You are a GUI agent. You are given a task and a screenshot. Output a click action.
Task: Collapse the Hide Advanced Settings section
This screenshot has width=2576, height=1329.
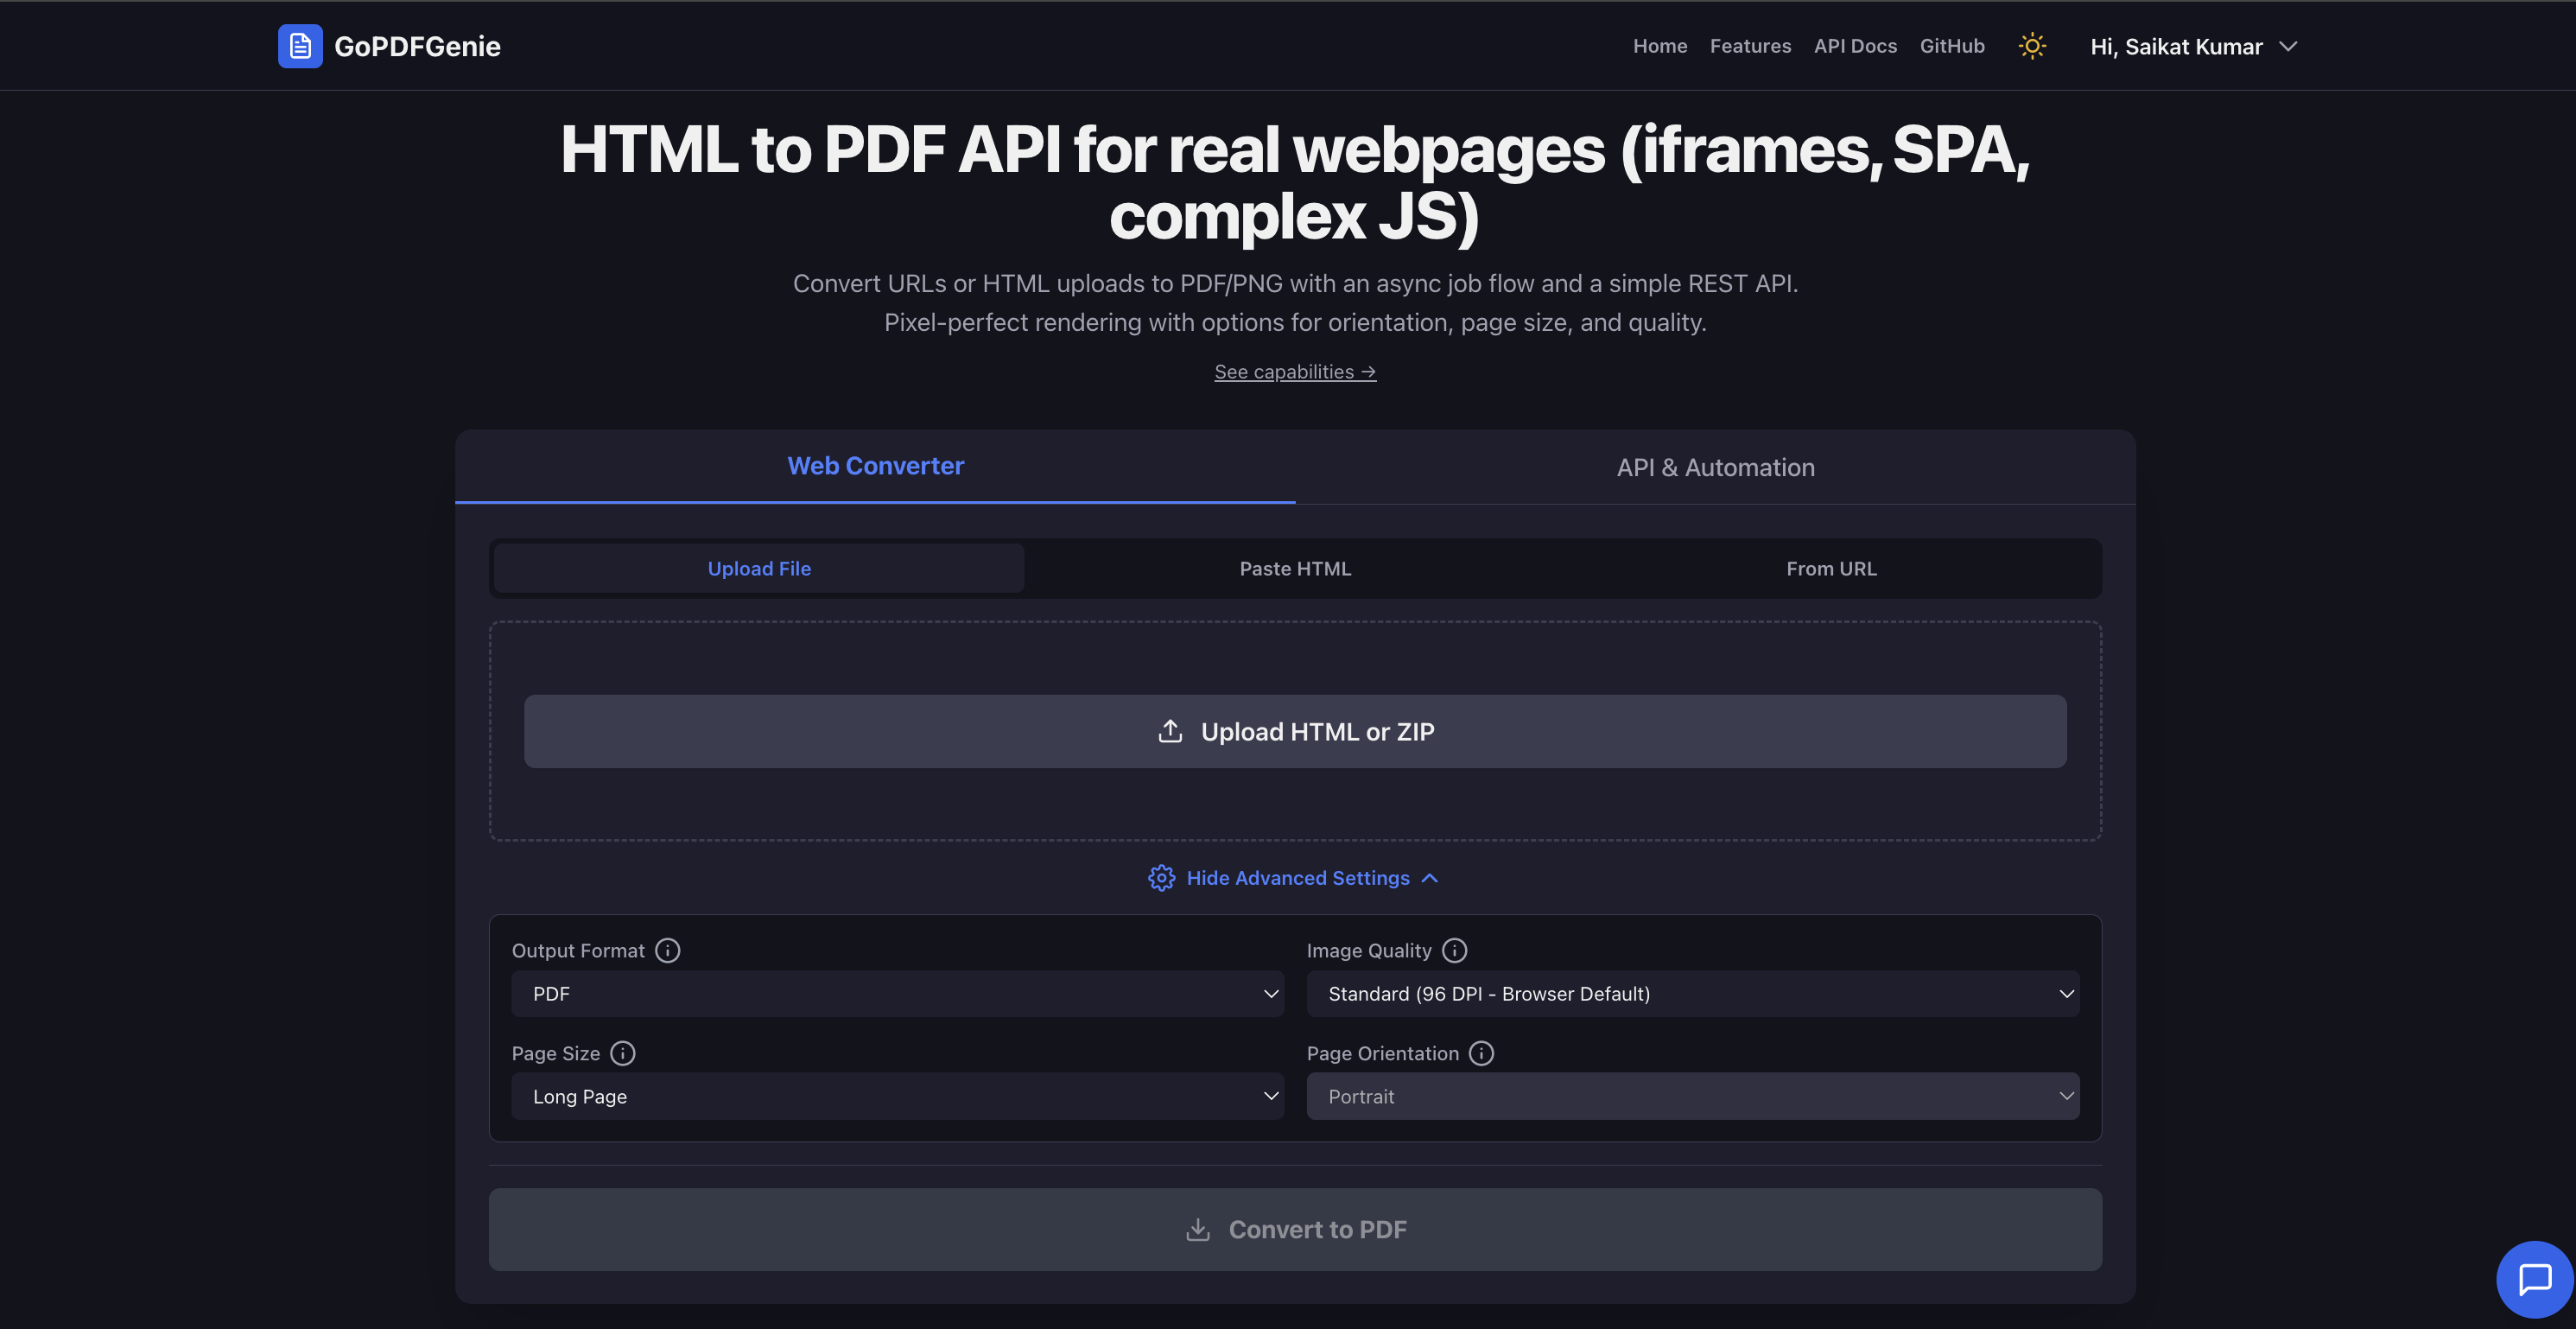[1297, 878]
